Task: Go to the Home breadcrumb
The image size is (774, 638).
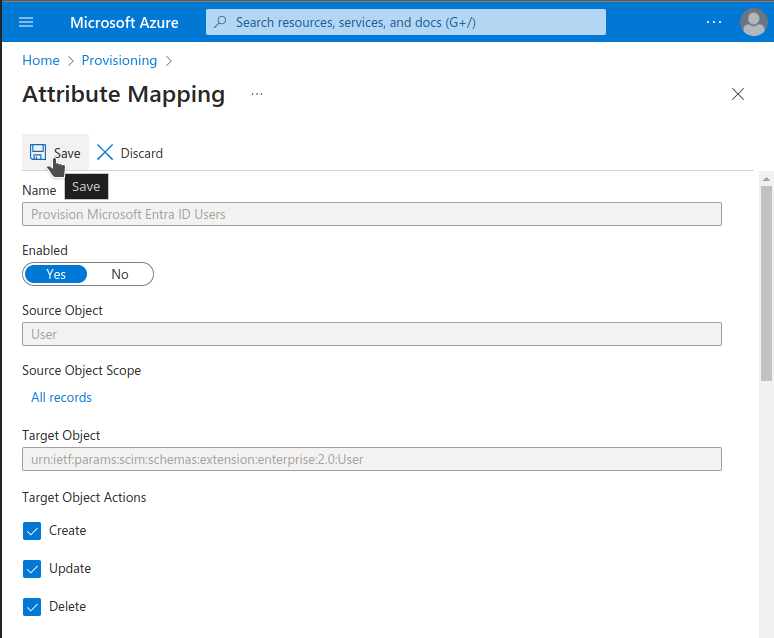Action: (x=41, y=60)
